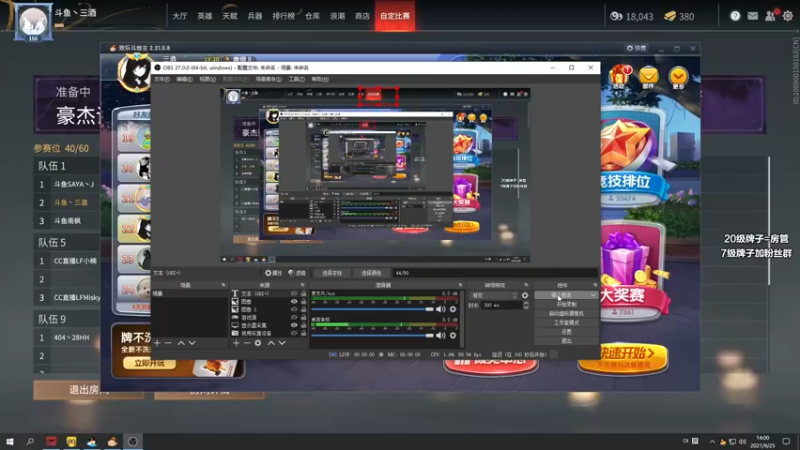Viewport: 800px width, 450px height.
Task: Toggle visibility of 视频采集设备 source
Action: tap(294, 333)
